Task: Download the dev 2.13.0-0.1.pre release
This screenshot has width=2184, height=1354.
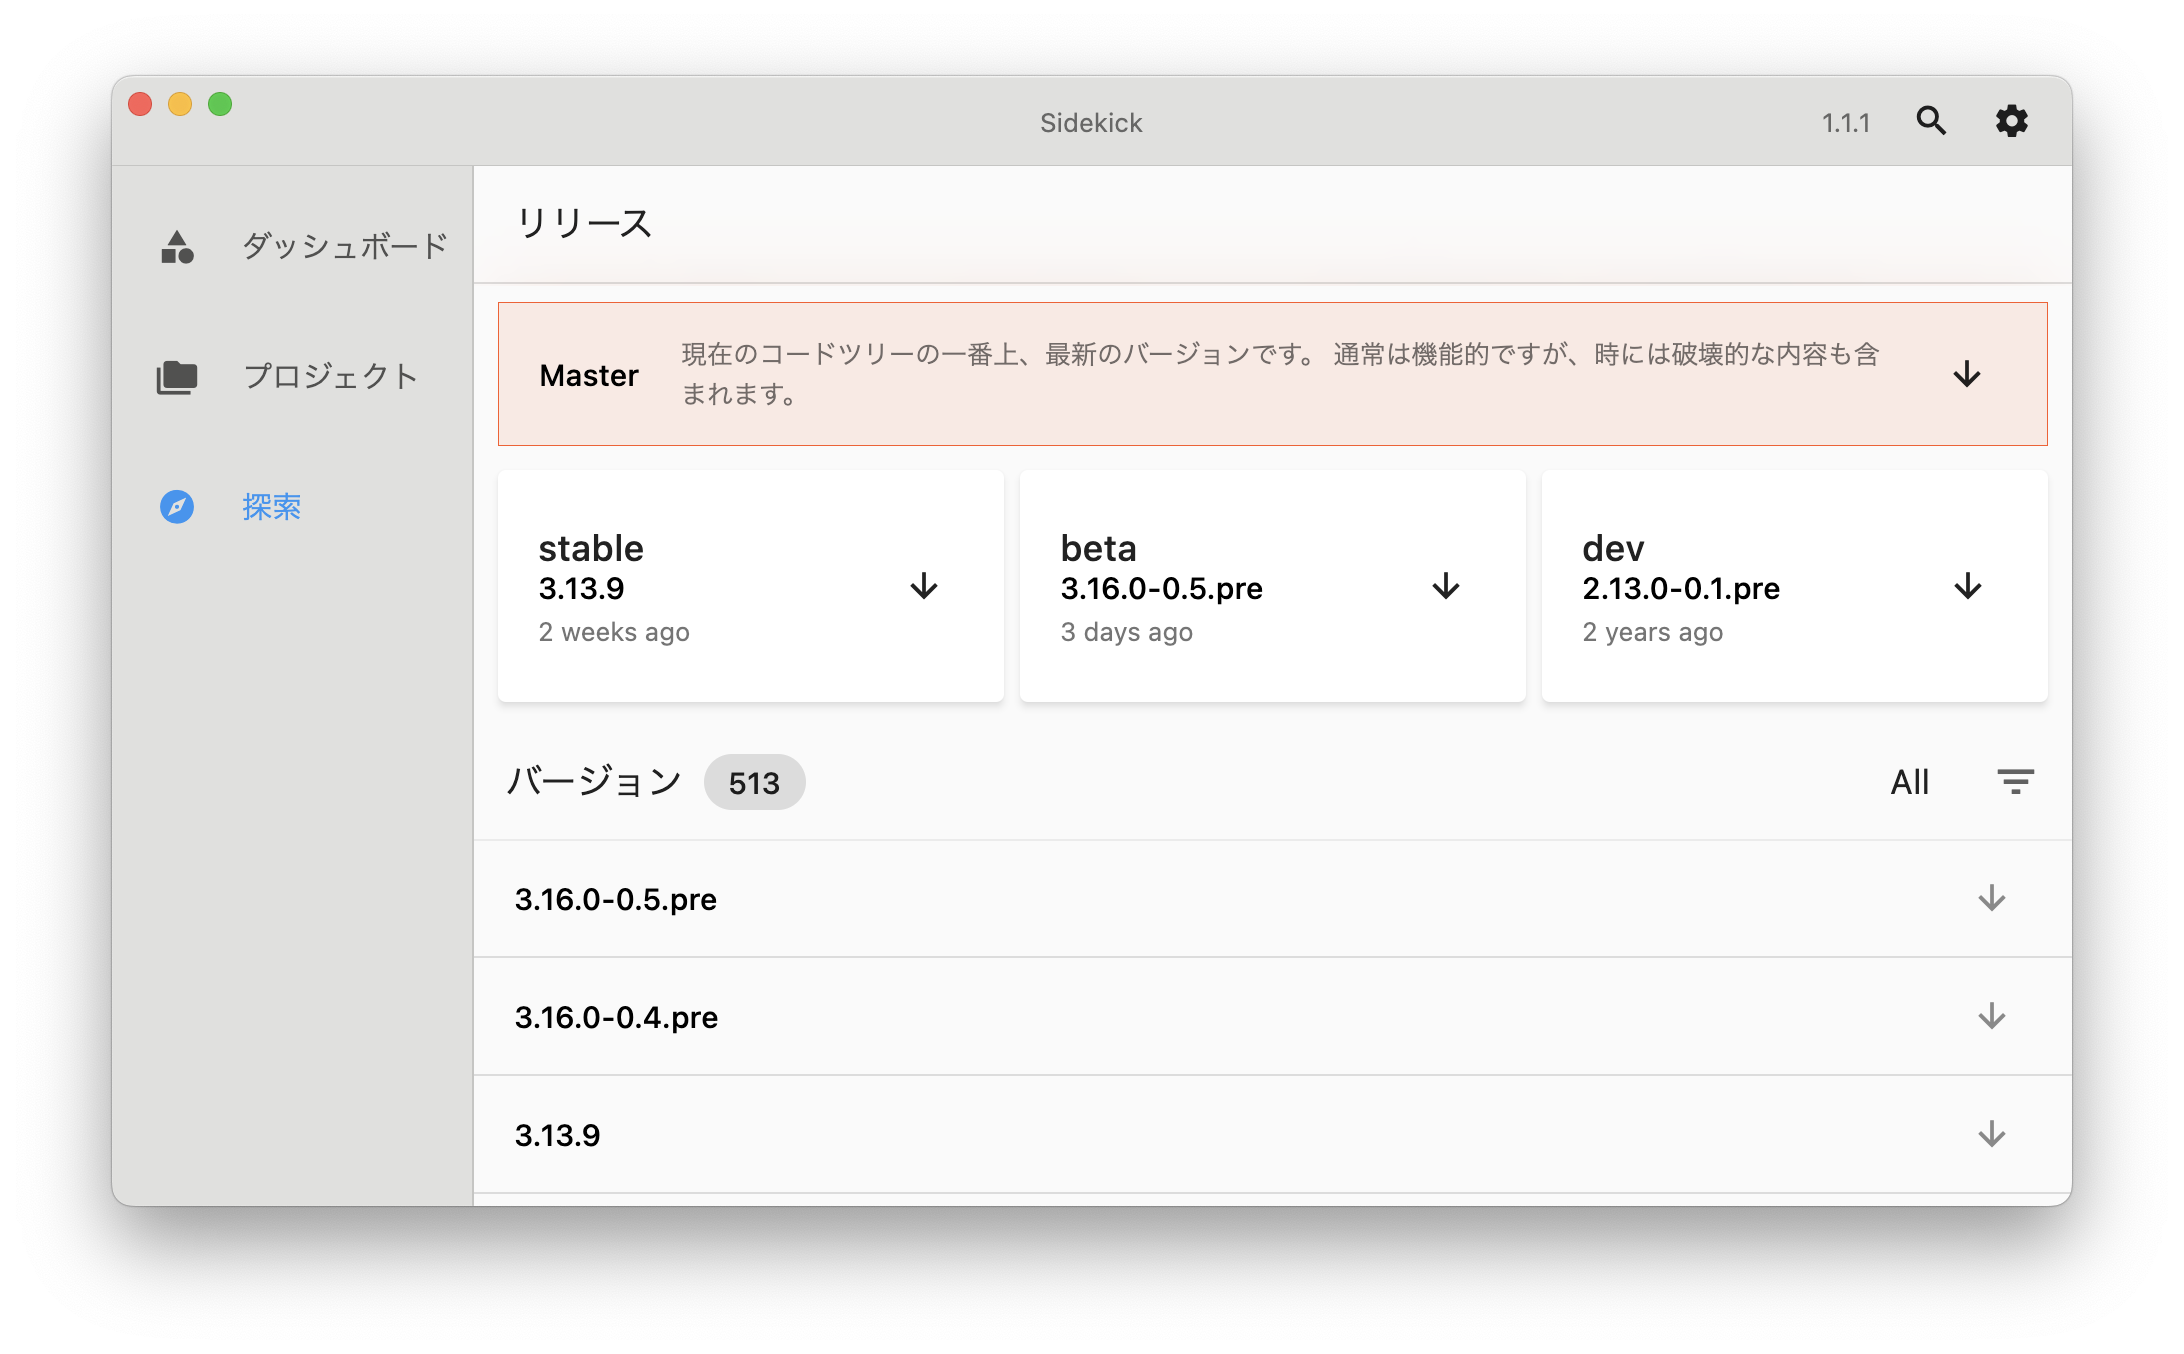Action: pyautogui.click(x=1967, y=587)
